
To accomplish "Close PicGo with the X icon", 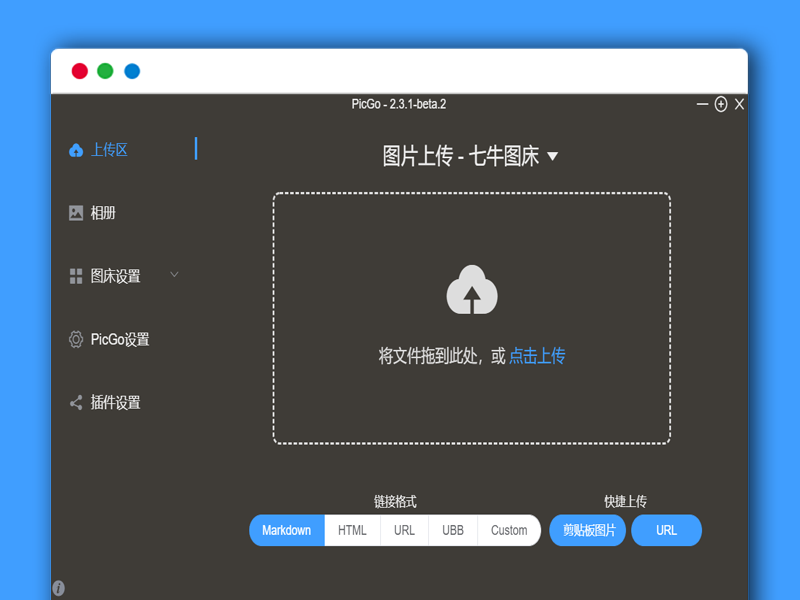I will [x=739, y=104].
